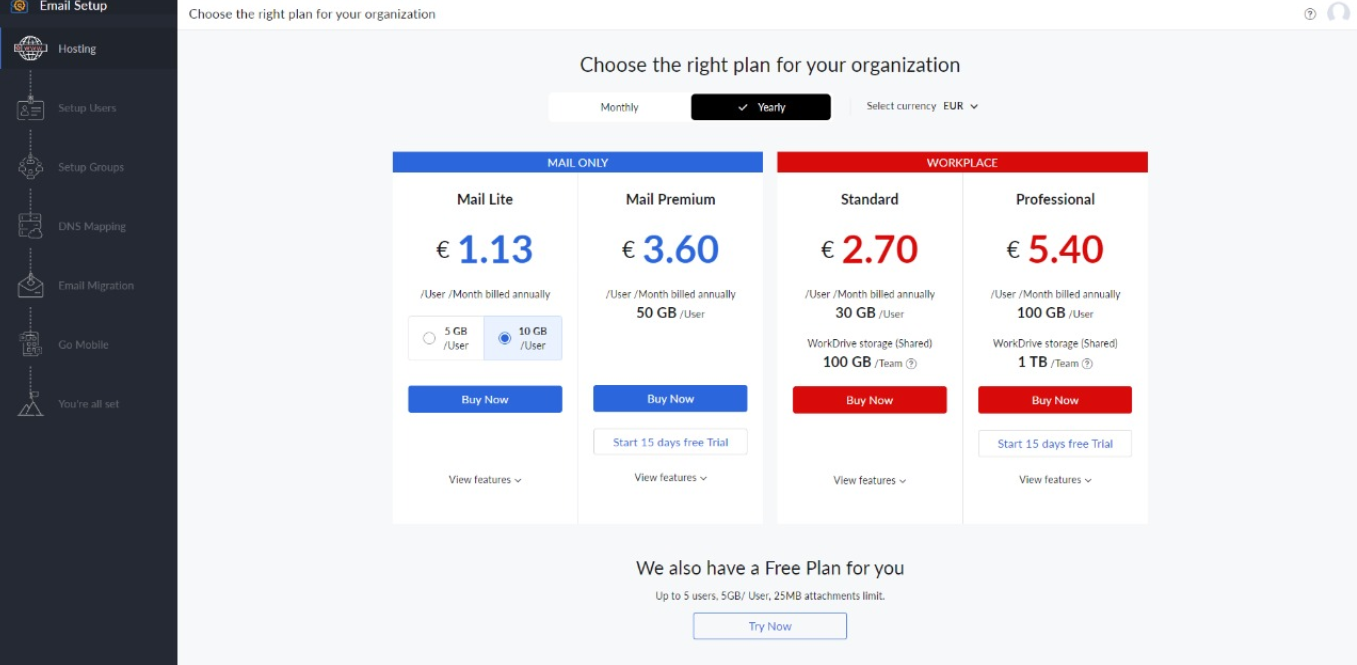The height and width of the screenshot is (665, 1357).
Task: Try Now the Free Plan
Action: (770, 626)
